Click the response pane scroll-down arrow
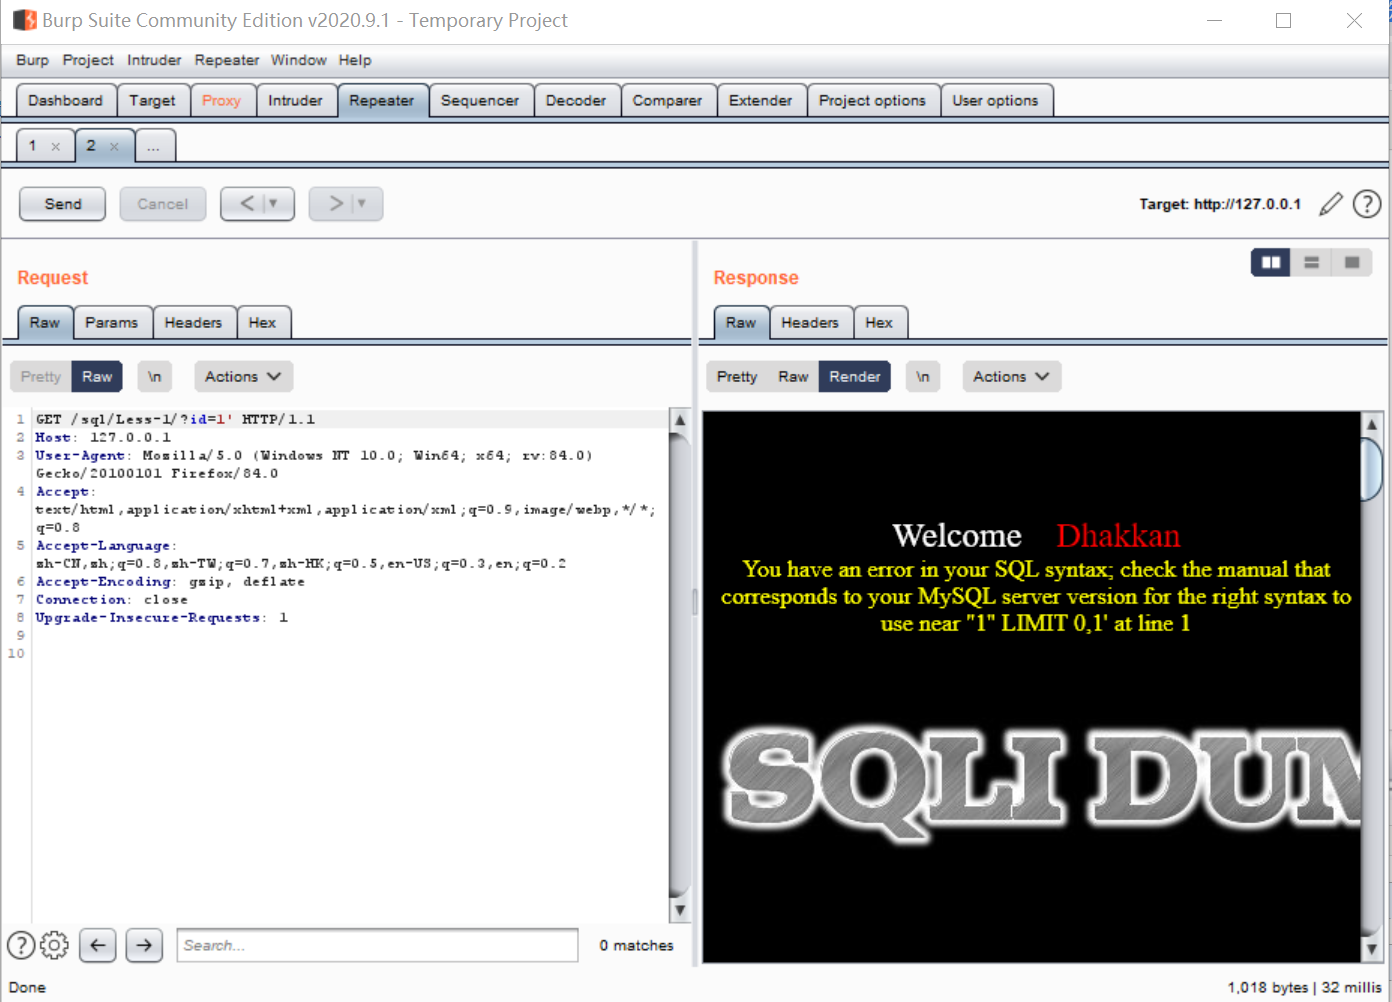The height and width of the screenshot is (1002, 1392). point(1372,948)
